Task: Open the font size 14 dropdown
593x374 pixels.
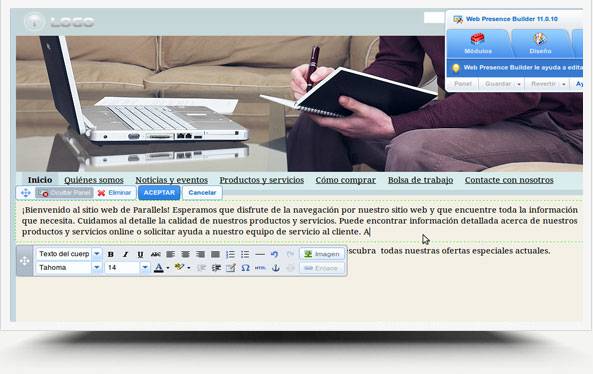Action: 145,267
